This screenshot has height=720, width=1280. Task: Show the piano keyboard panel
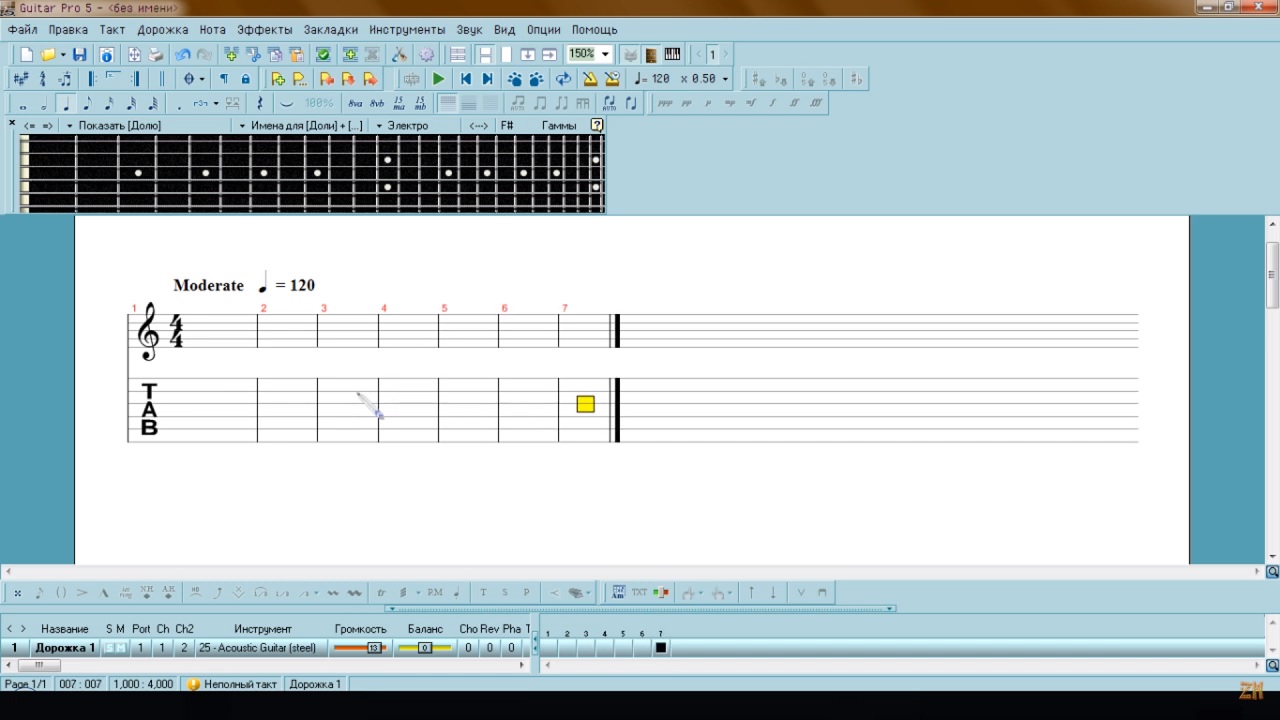pos(672,55)
